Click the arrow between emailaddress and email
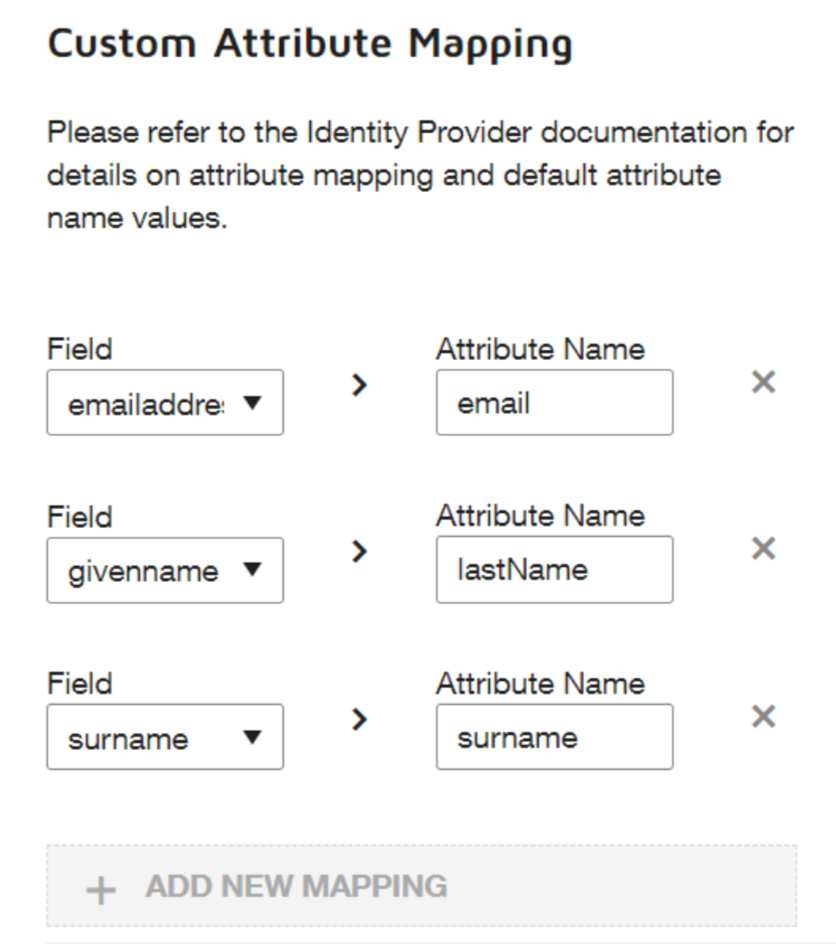Viewport: 836px width, 944px height. [359, 384]
